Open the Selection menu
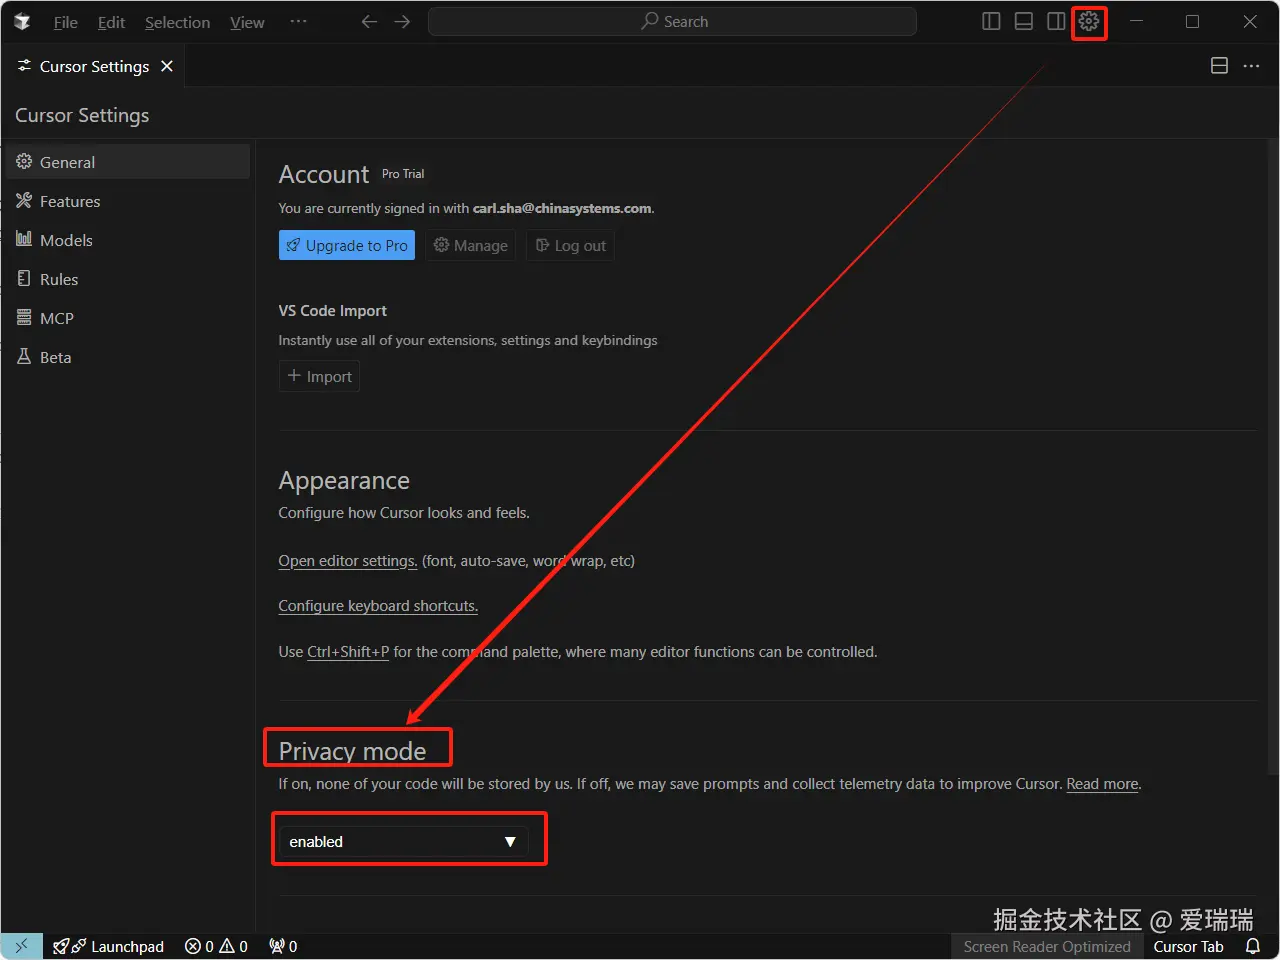This screenshot has width=1280, height=960. tap(177, 22)
